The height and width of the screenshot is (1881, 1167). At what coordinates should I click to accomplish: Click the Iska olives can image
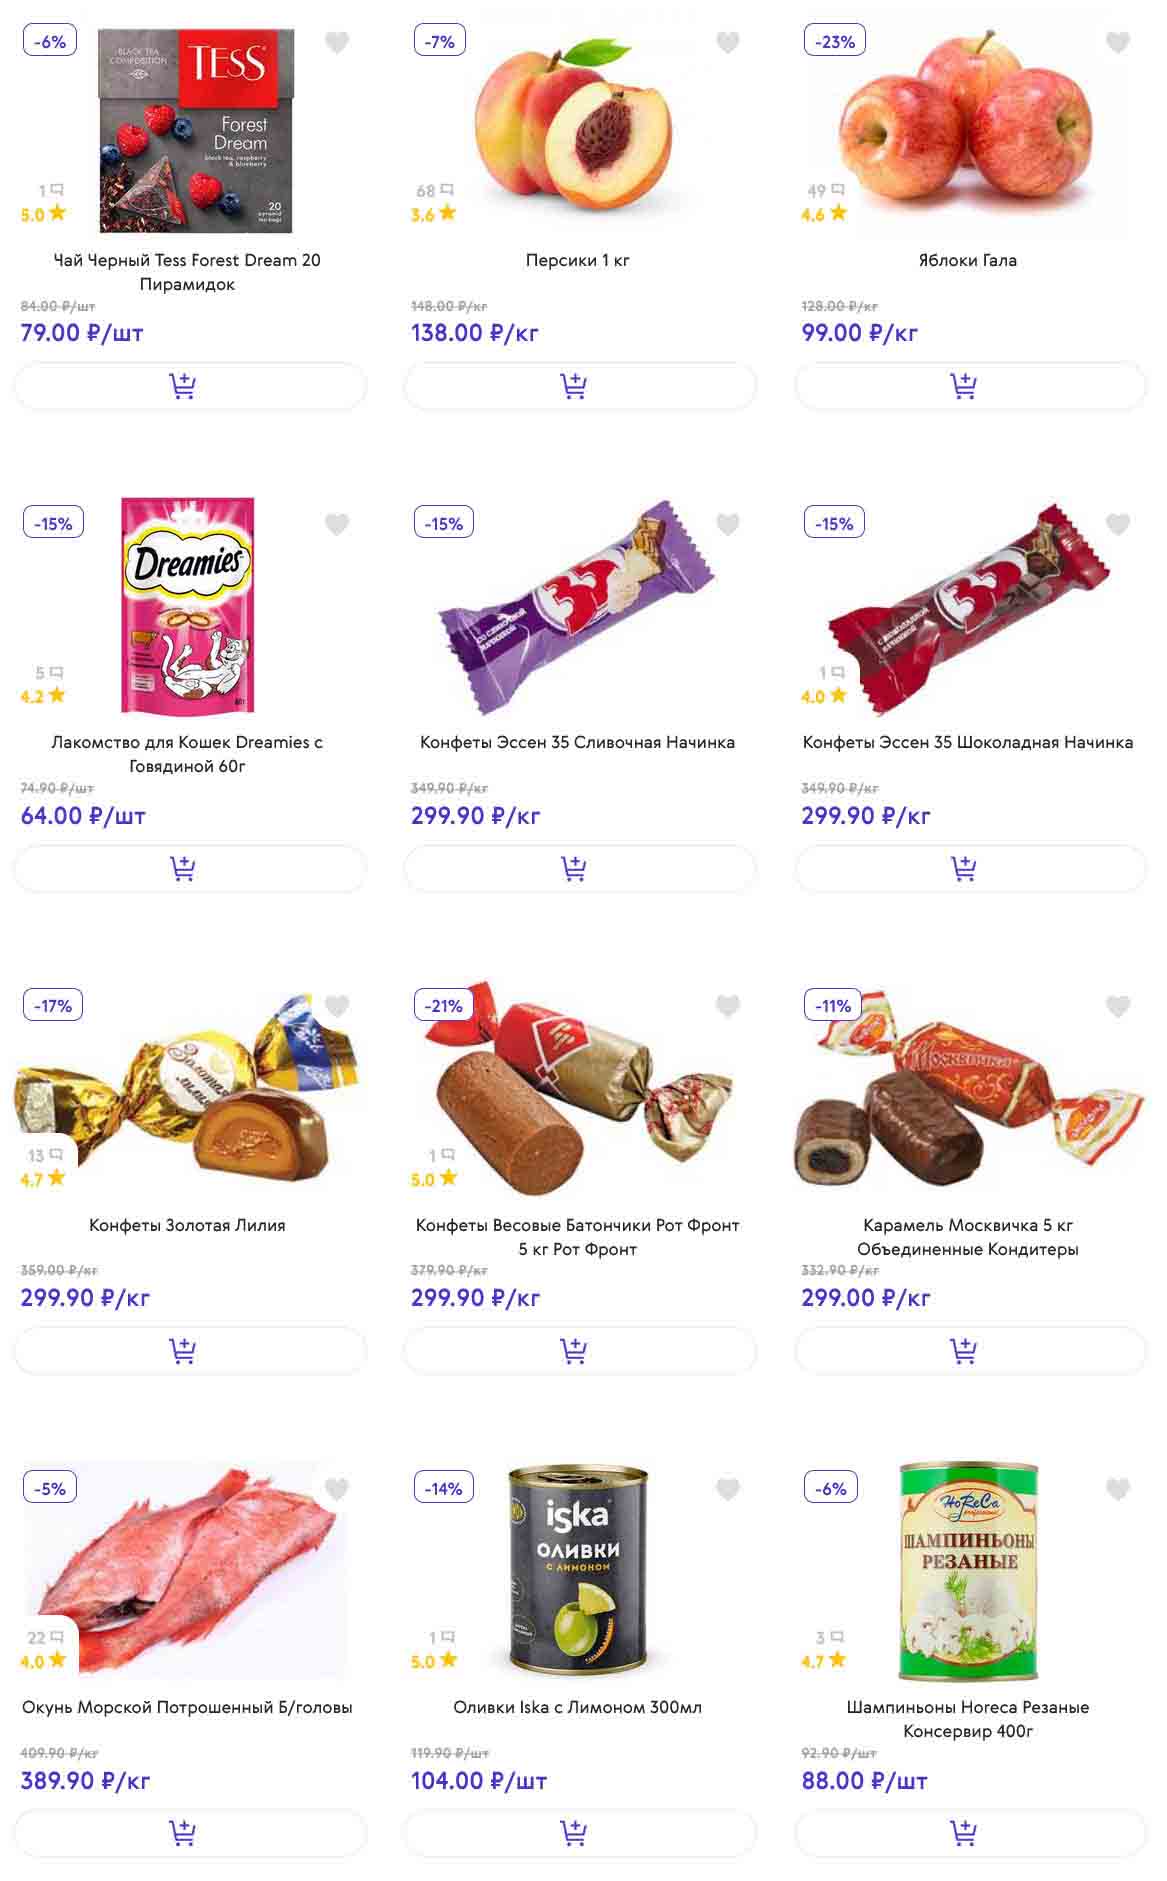[x=578, y=1572]
